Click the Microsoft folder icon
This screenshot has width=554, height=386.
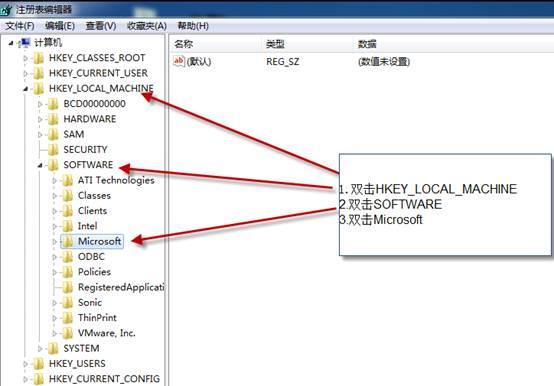tap(67, 242)
